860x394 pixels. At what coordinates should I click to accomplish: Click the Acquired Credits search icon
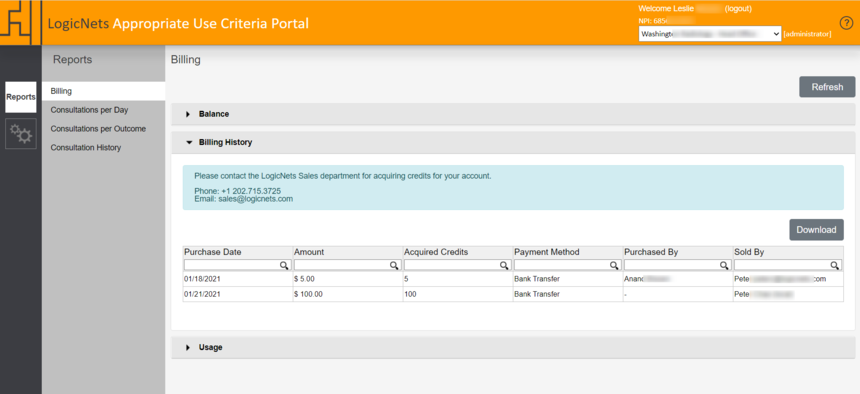point(504,265)
